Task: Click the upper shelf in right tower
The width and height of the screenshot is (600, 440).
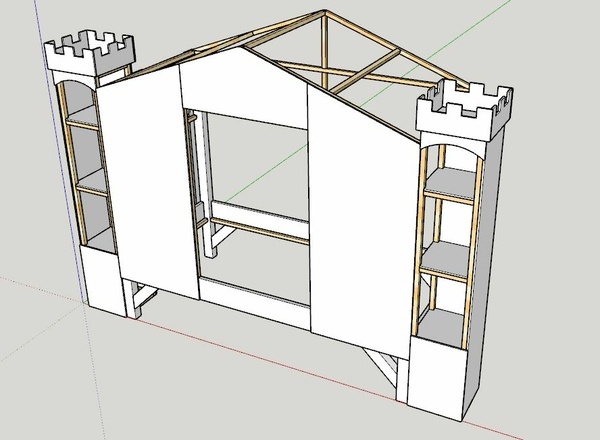Action: tap(452, 195)
